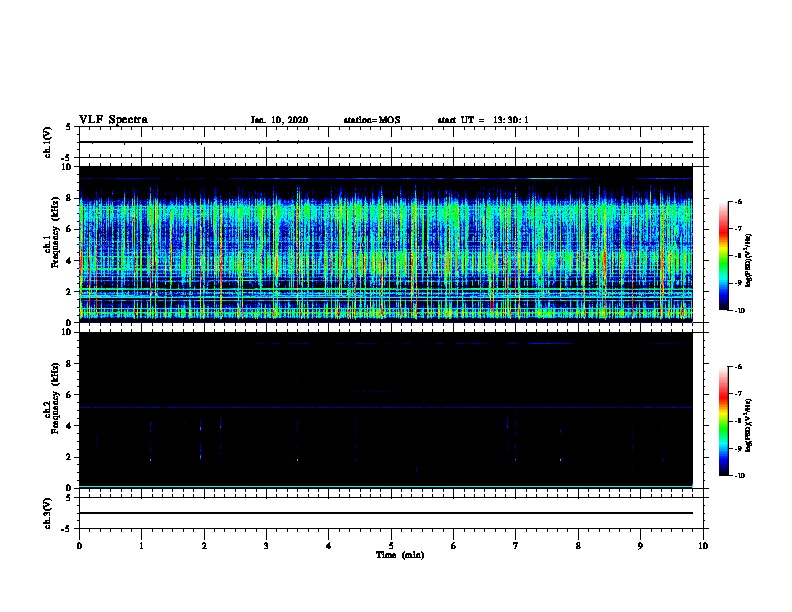Screen dimensions: 792x612
Task: Click the "8" tick on ch.1 frequency axis
Action: coord(69,198)
